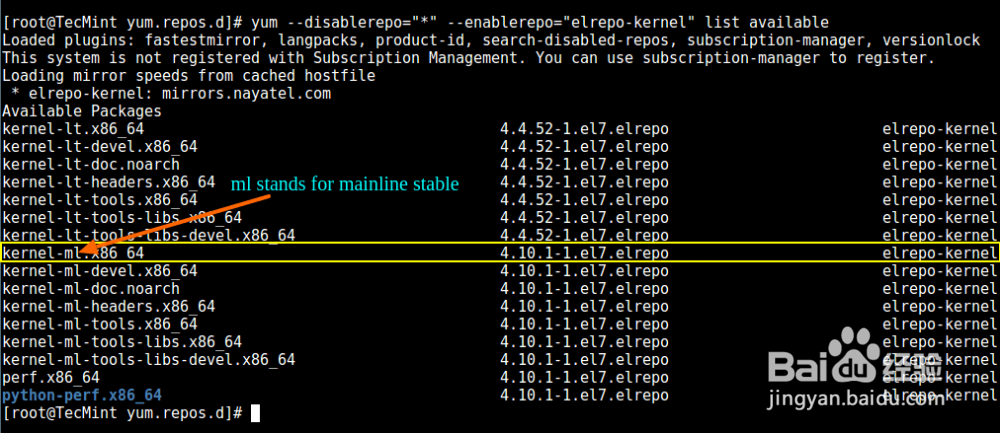Click the kernel-ml-devel.x86_64 package name
This screenshot has width=1000, height=433.
pos(100,271)
